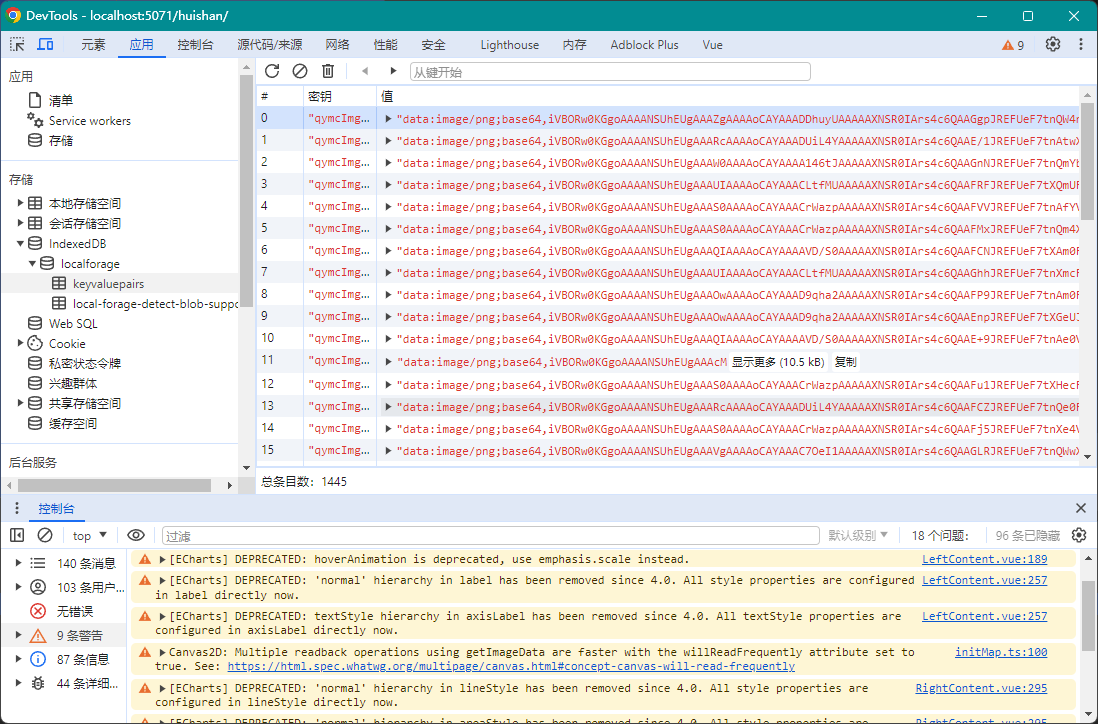Click the warnings count badge showing 9
1098x724 pixels.
(1013, 45)
